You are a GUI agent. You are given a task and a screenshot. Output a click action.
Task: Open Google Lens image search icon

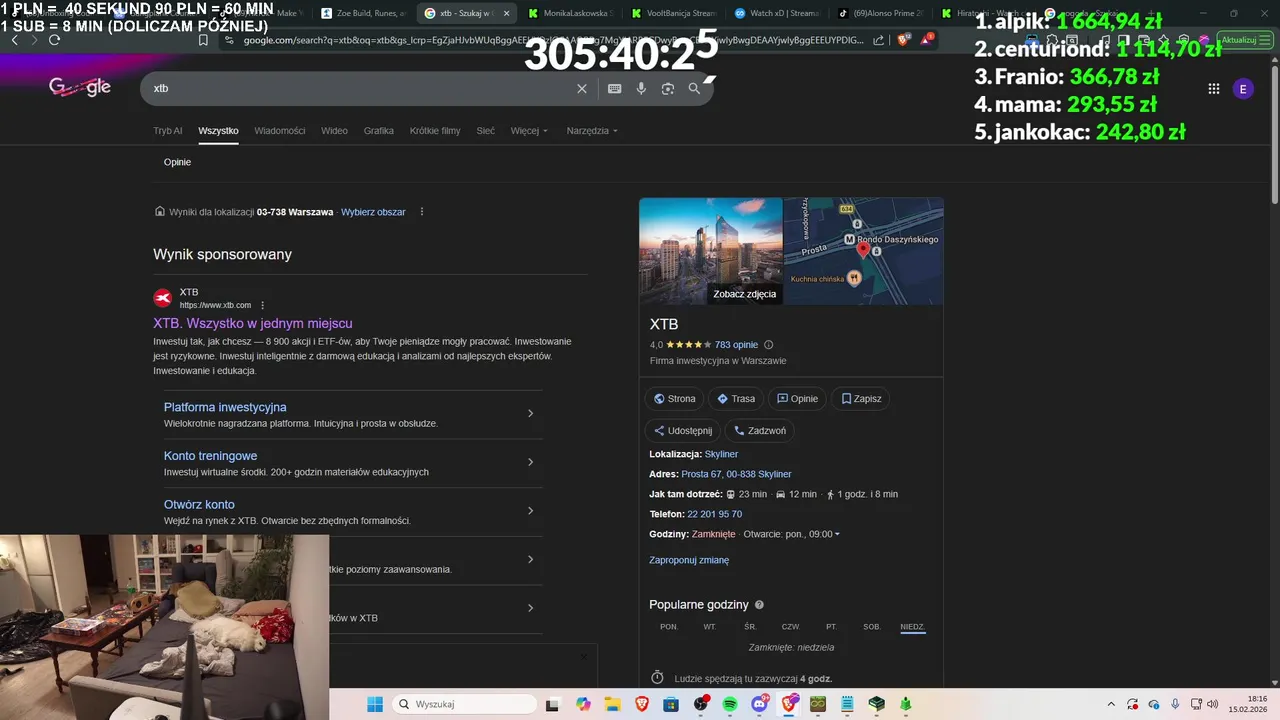(x=668, y=88)
